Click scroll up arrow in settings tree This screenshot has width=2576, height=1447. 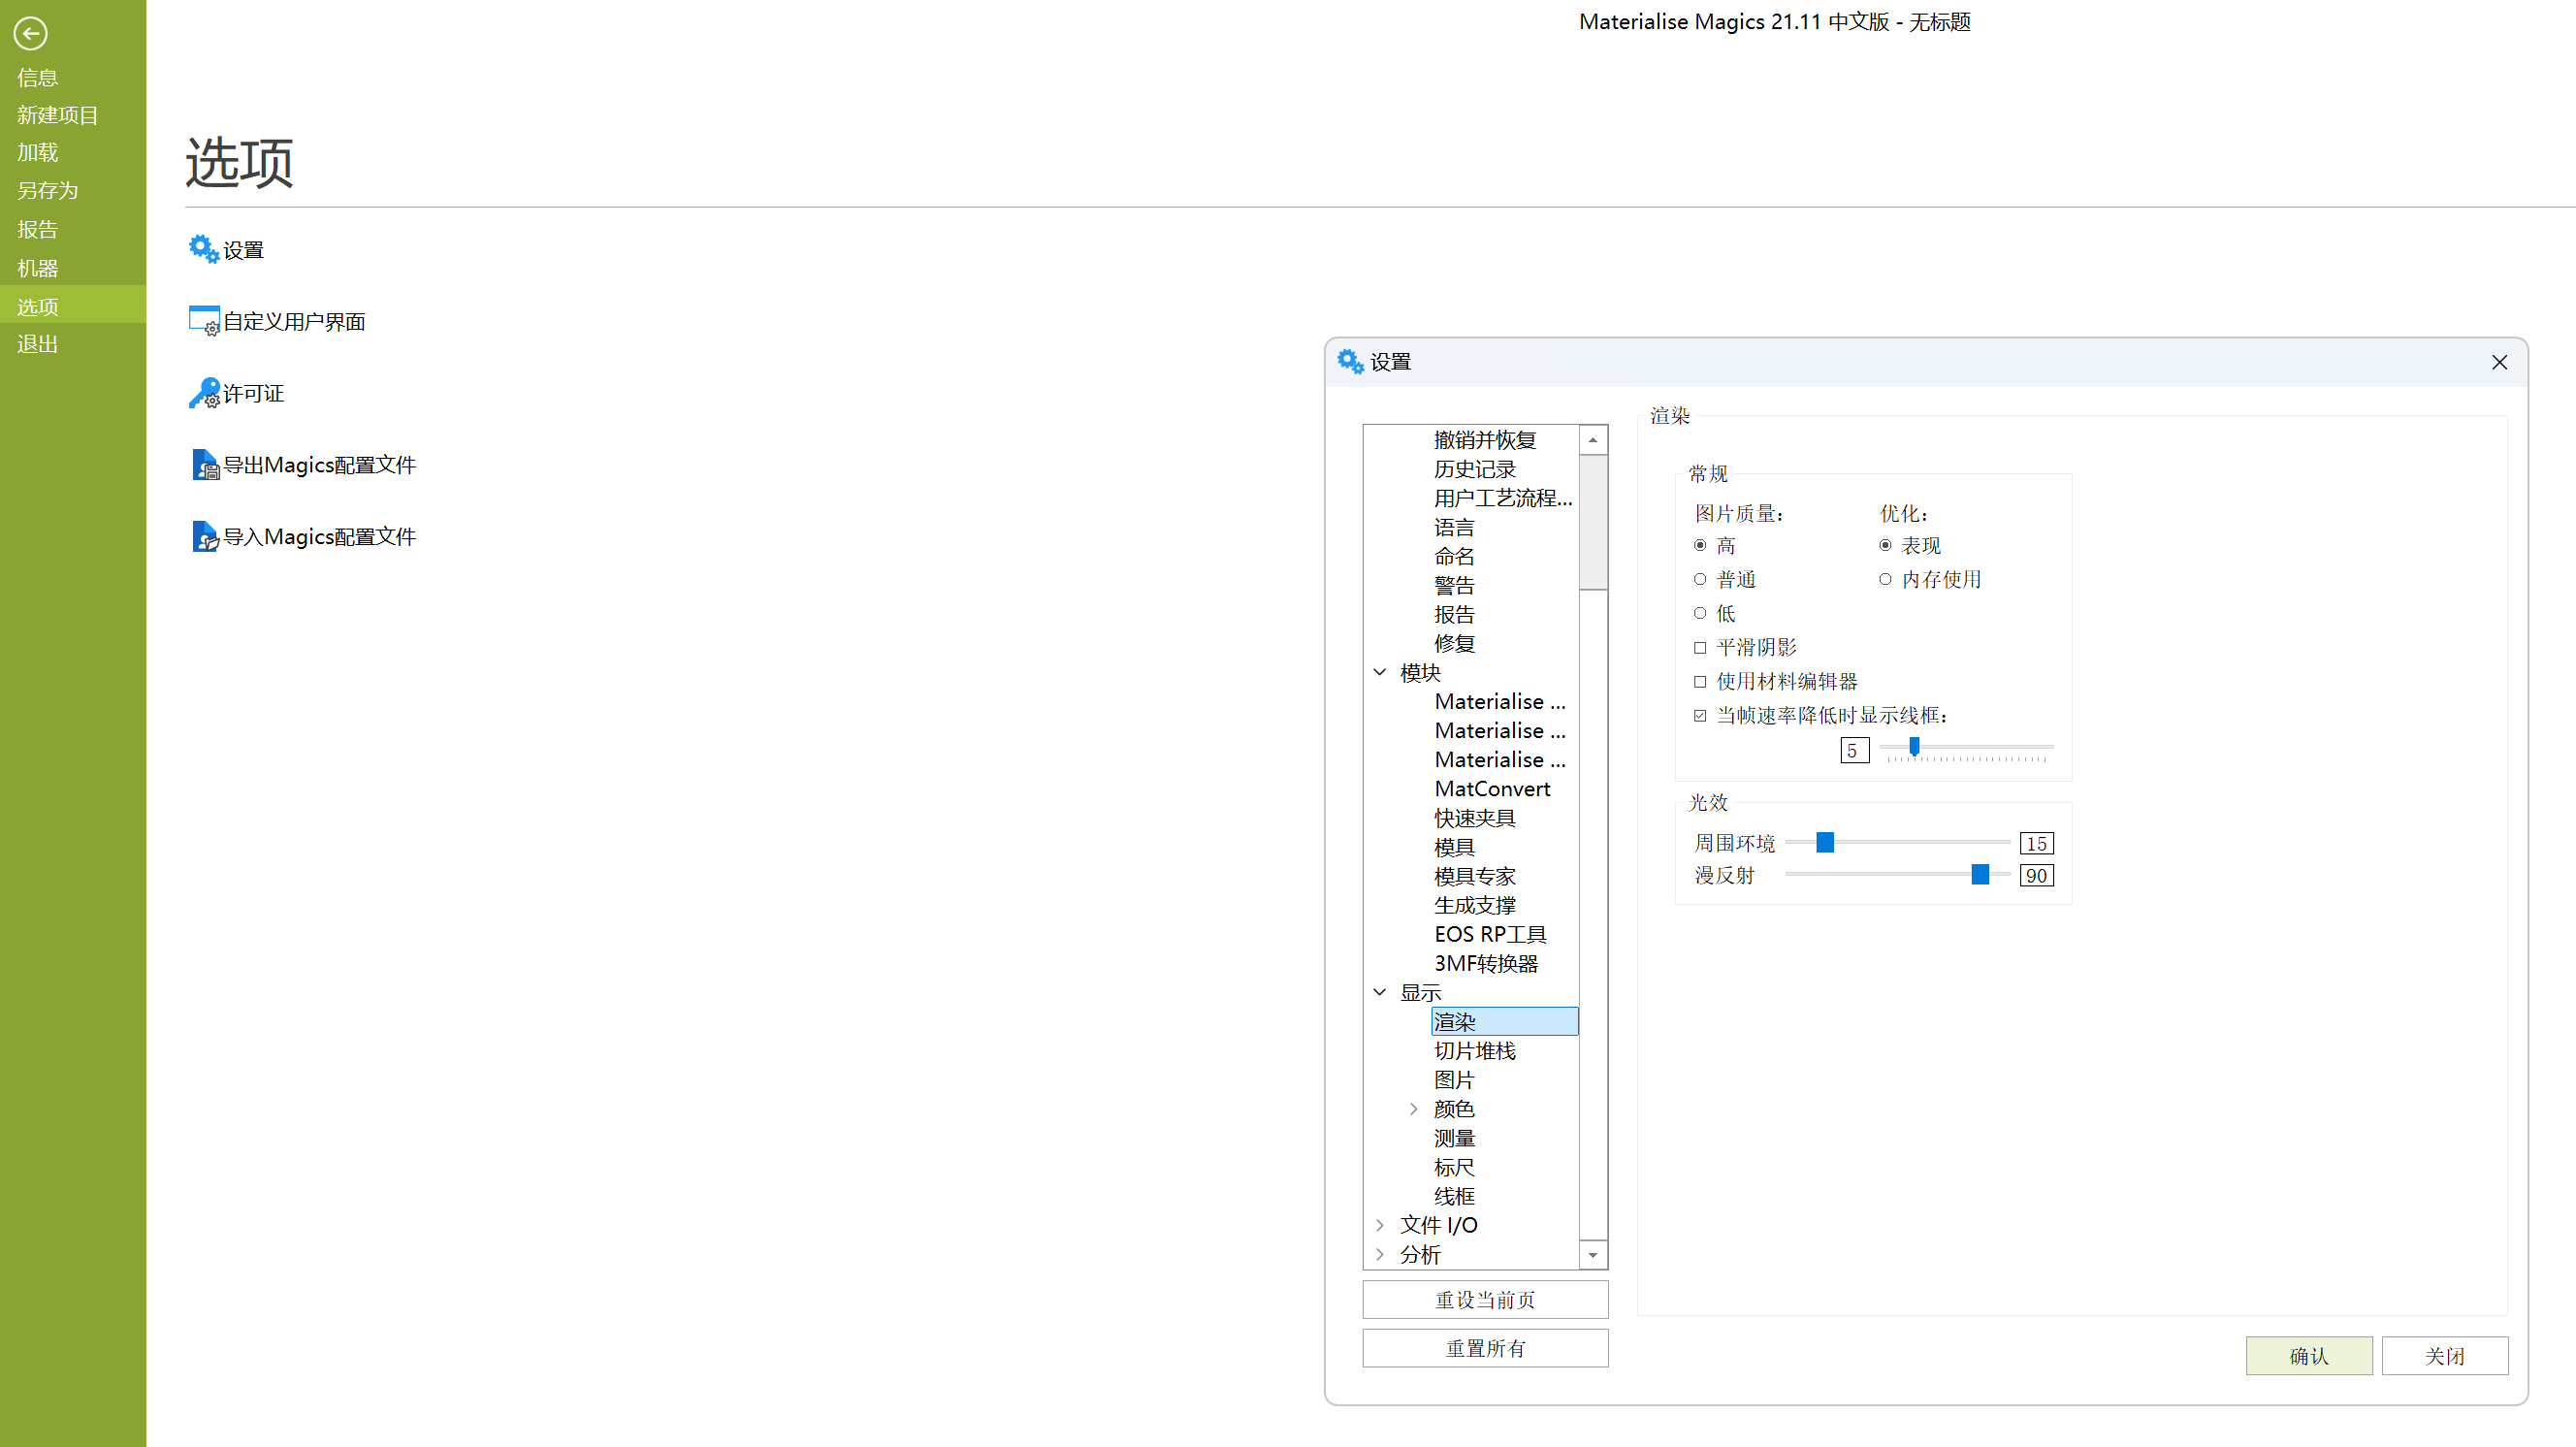coord(1593,440)
